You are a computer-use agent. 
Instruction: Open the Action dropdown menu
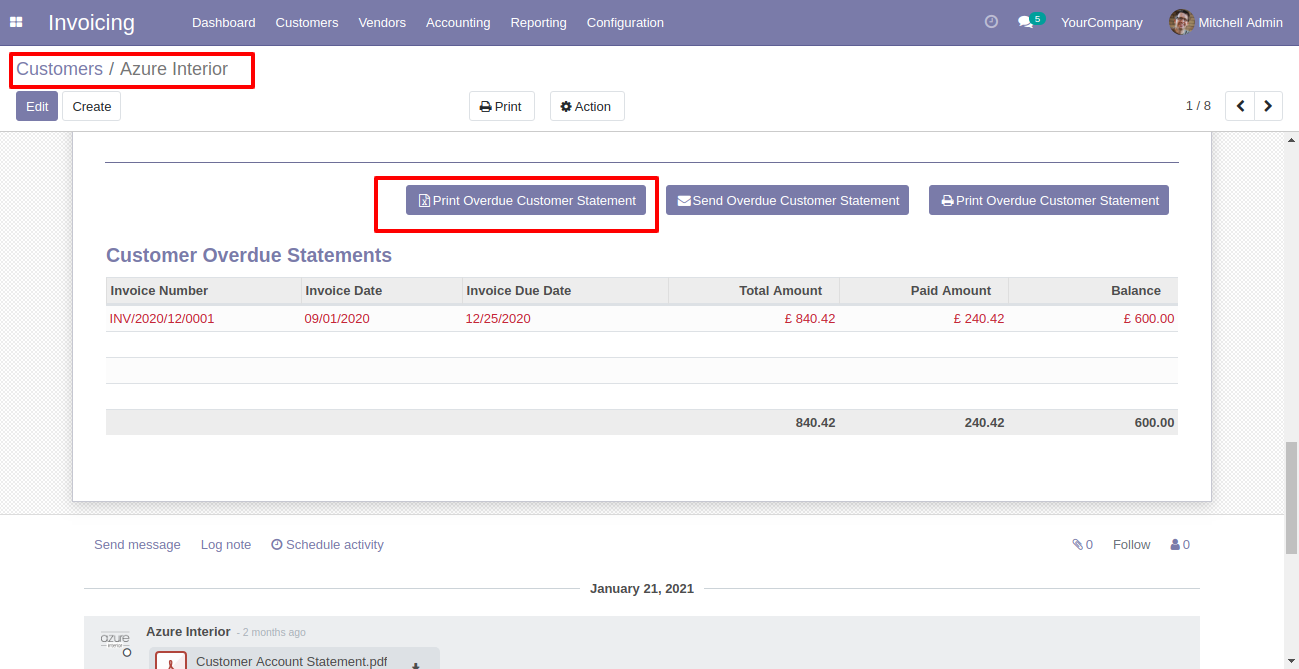[x=587, y=106]
